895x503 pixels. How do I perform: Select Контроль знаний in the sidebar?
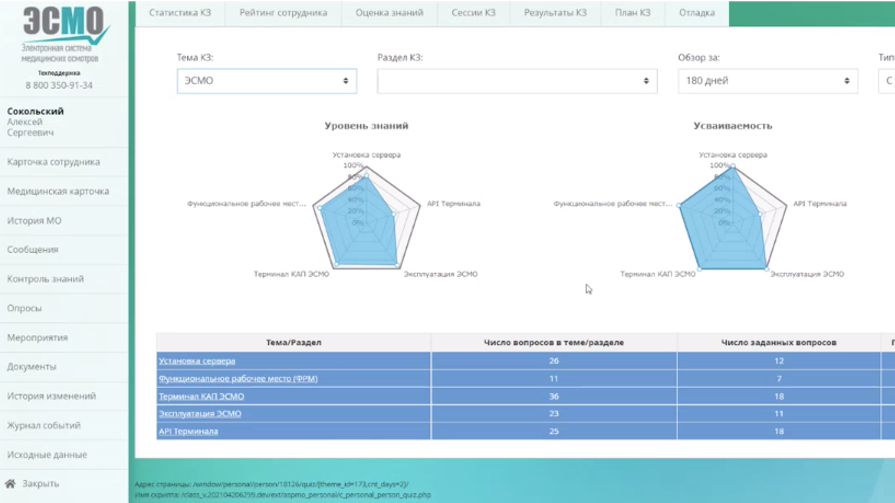point(45,279)
